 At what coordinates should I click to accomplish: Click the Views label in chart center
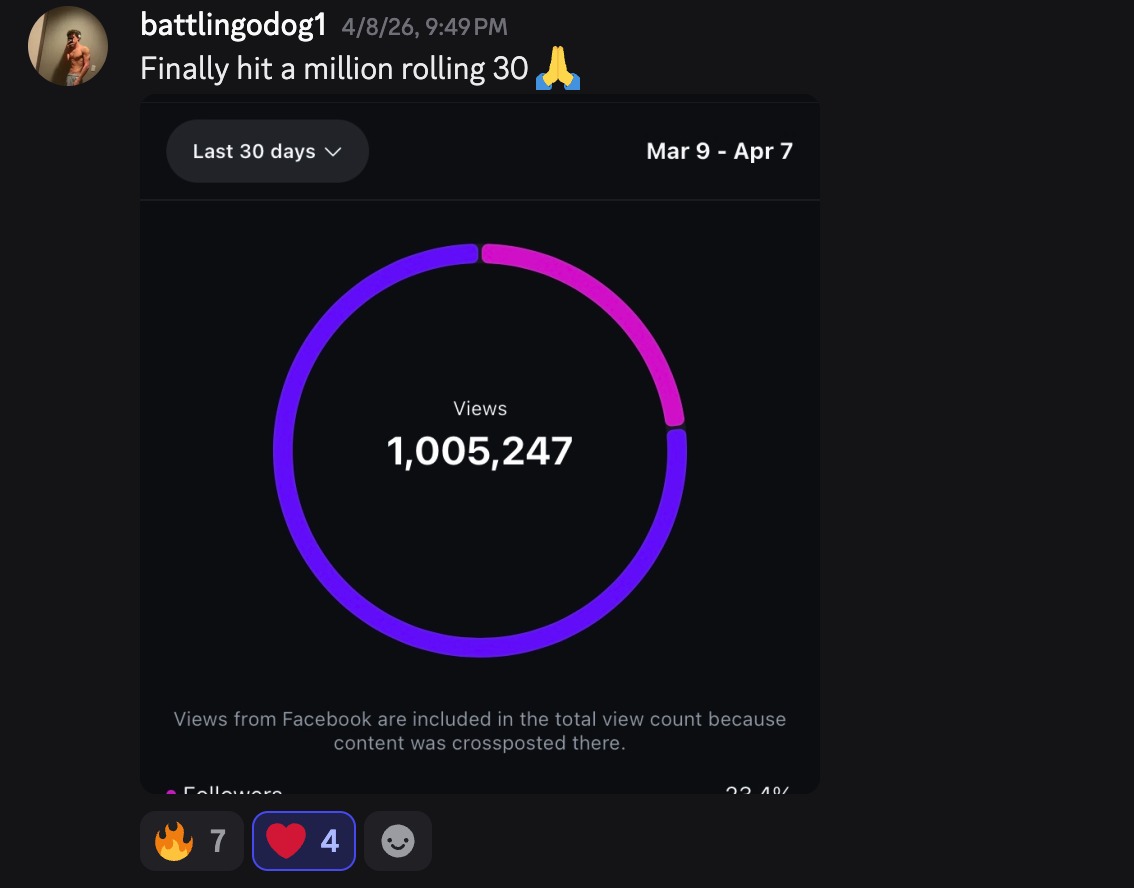point(480,409)
